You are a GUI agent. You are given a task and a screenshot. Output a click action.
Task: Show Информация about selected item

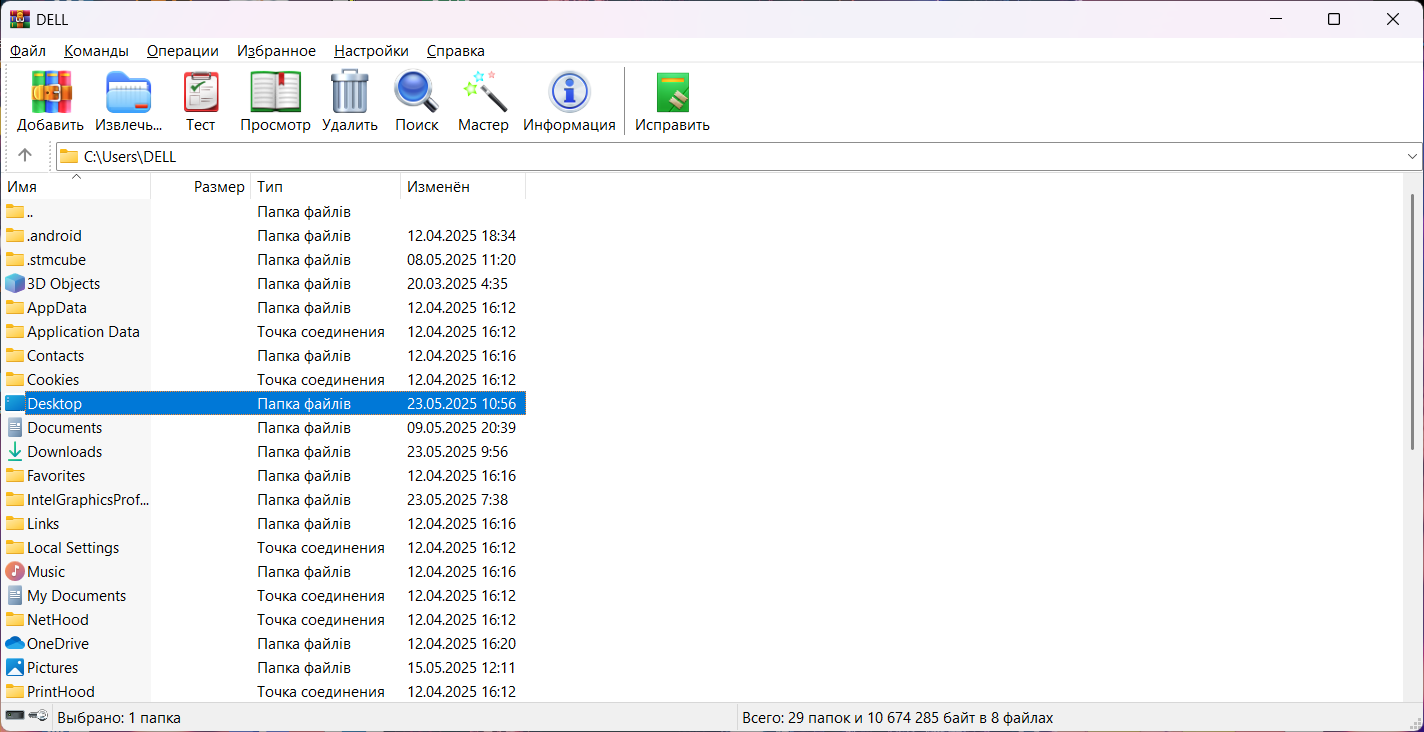[x=570, y=92]
